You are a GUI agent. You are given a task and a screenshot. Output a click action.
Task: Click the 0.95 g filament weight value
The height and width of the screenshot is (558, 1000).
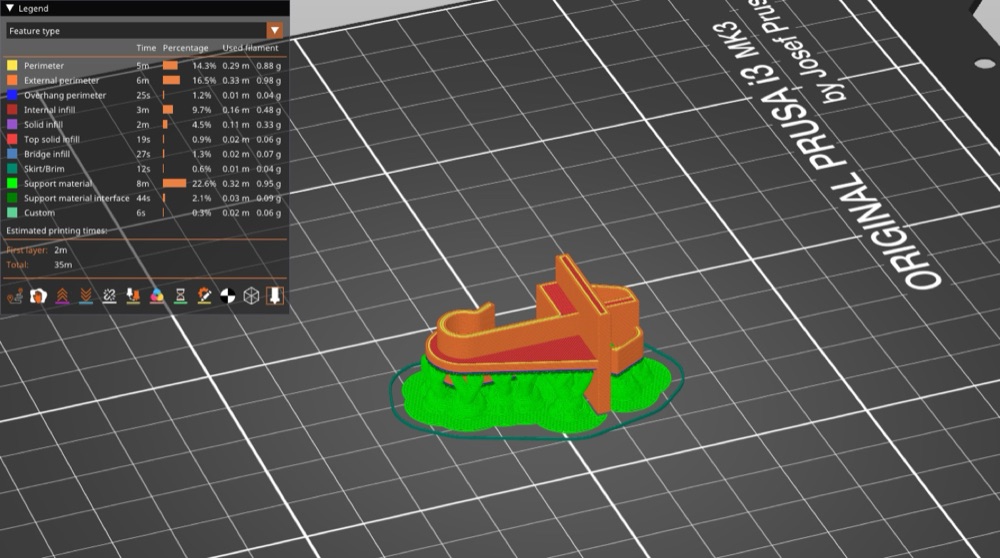(x=268, y=183)
